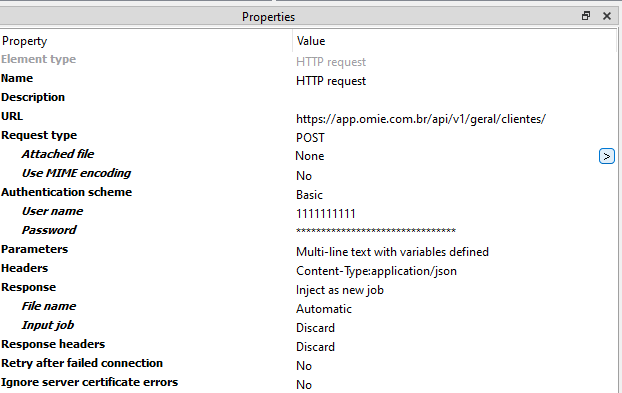
Task: Edit the Name value HTTP request
Action: coord(331,81)
